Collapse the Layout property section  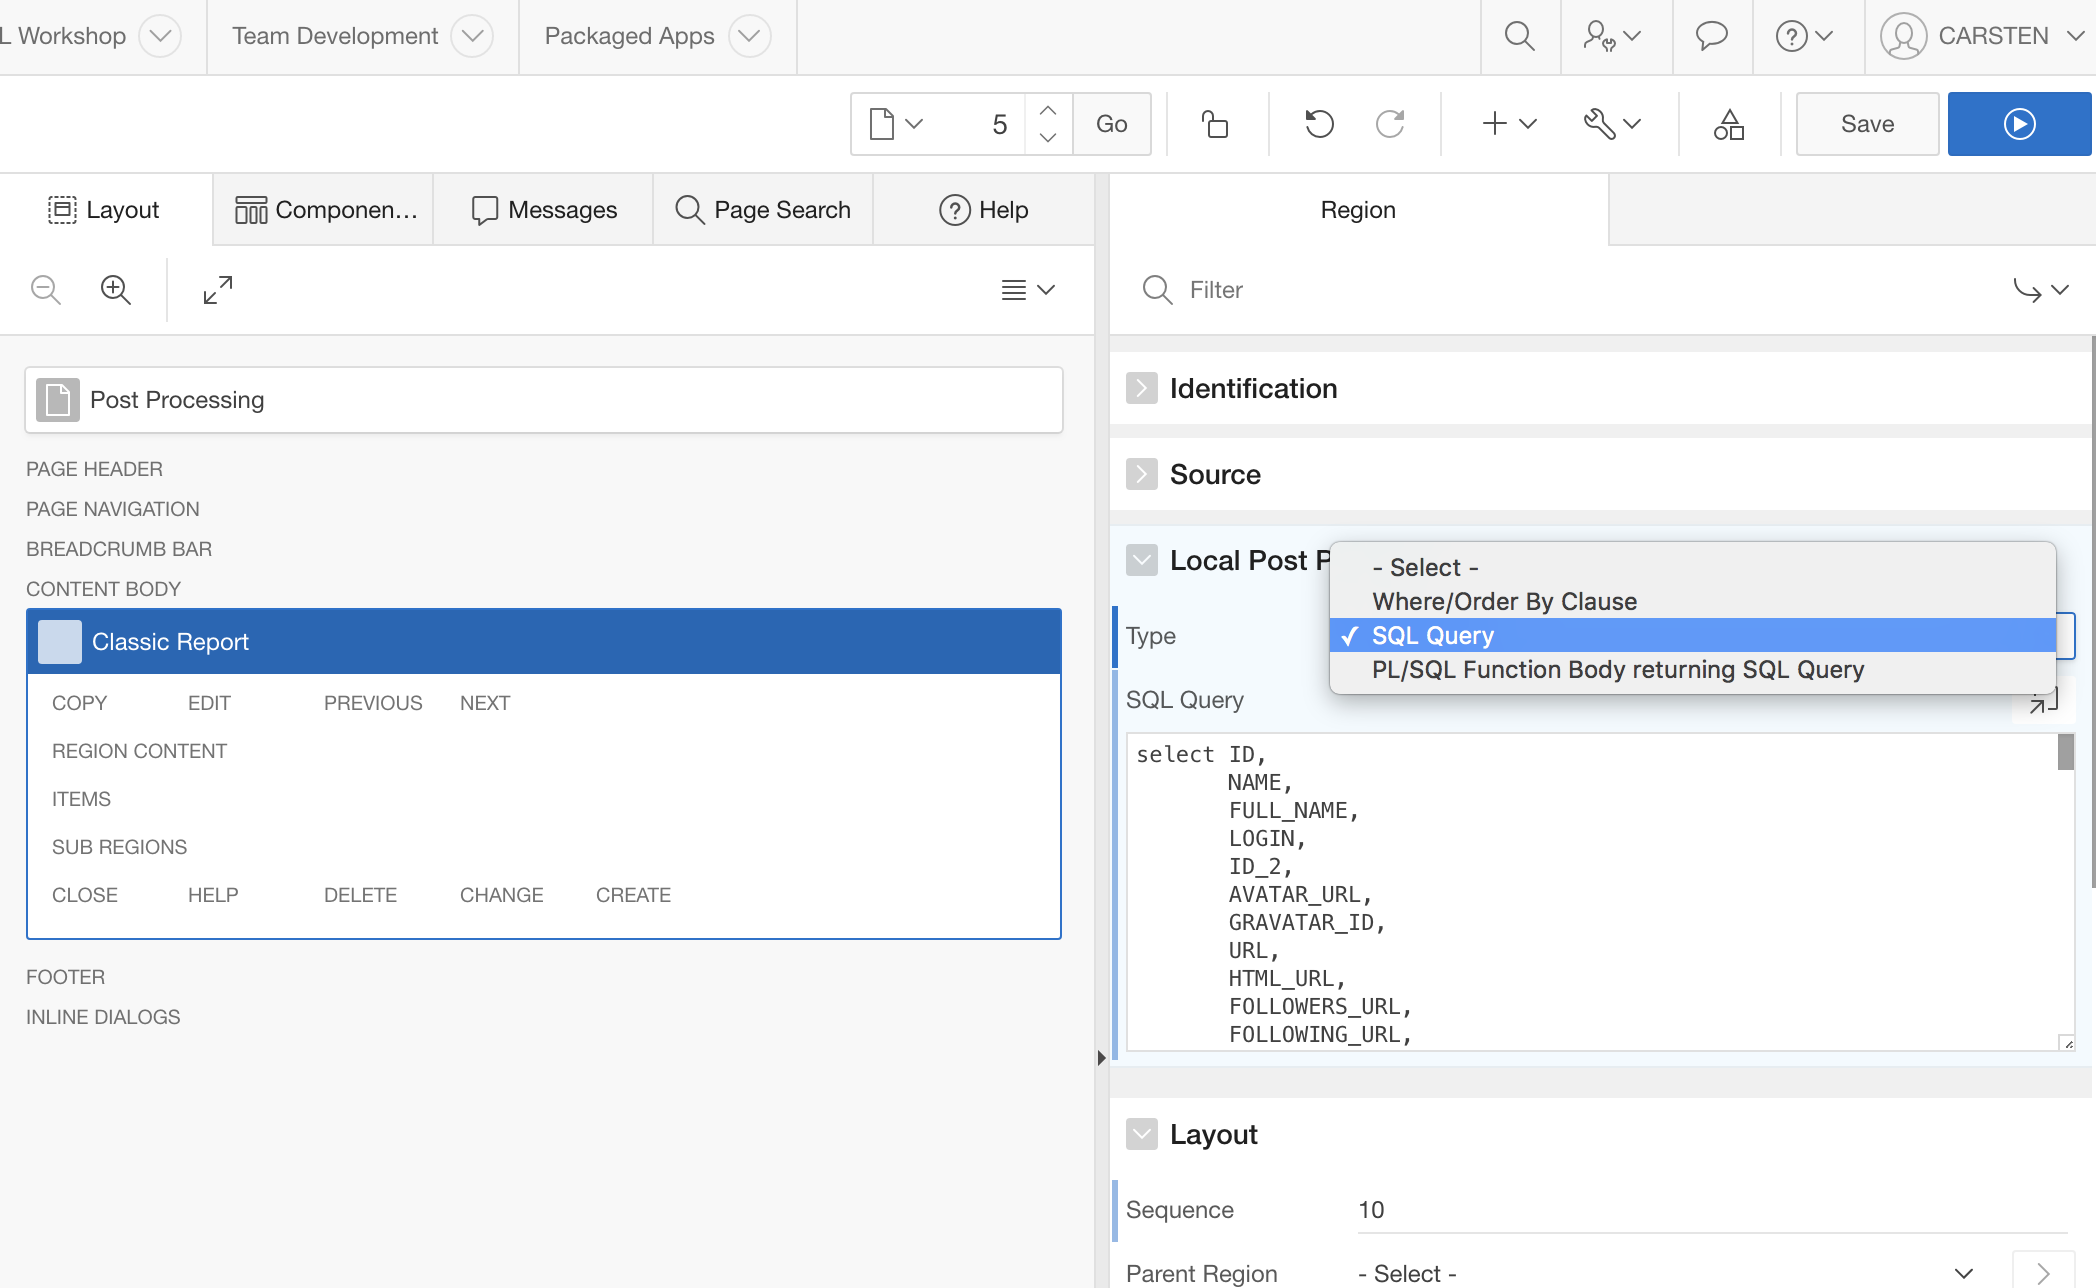click(x=1141, y=1134)
